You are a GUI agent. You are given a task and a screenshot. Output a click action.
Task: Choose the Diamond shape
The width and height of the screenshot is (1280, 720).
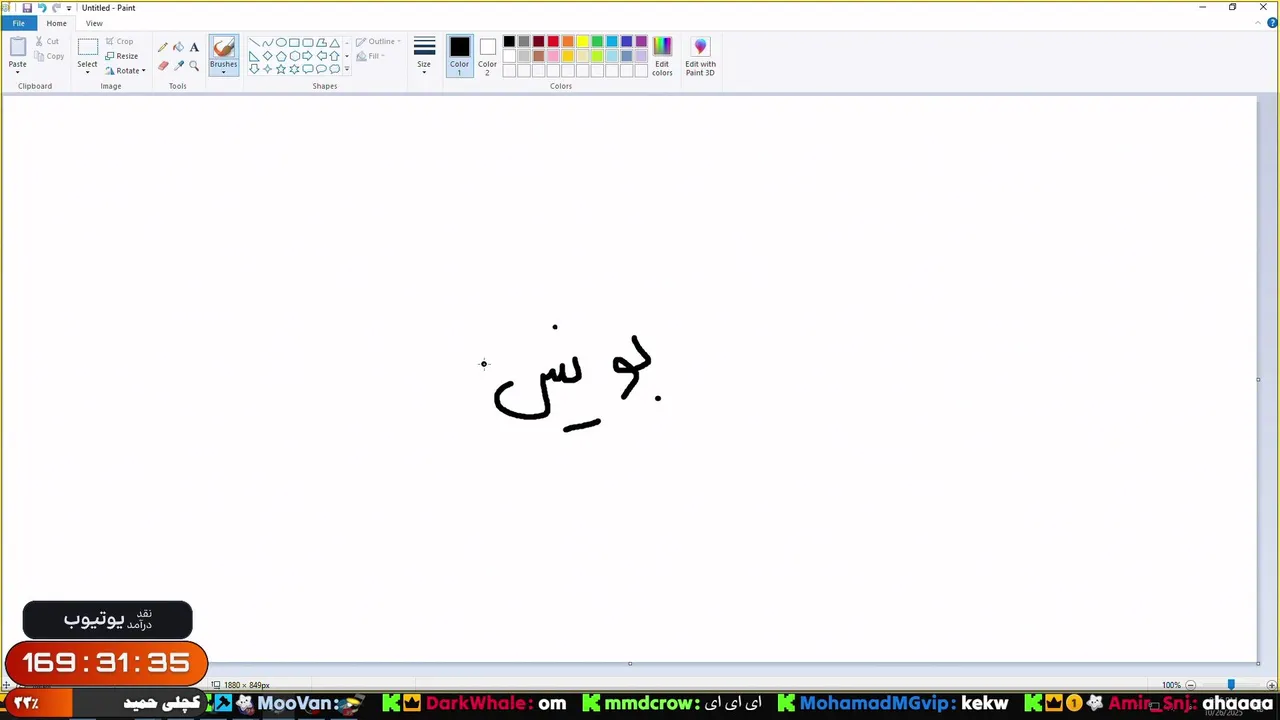pos(267,56)
